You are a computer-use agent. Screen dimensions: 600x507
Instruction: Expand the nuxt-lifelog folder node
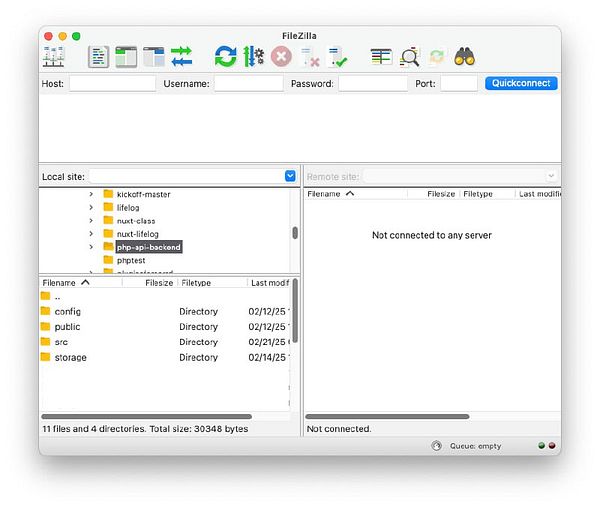coord(91,234)
